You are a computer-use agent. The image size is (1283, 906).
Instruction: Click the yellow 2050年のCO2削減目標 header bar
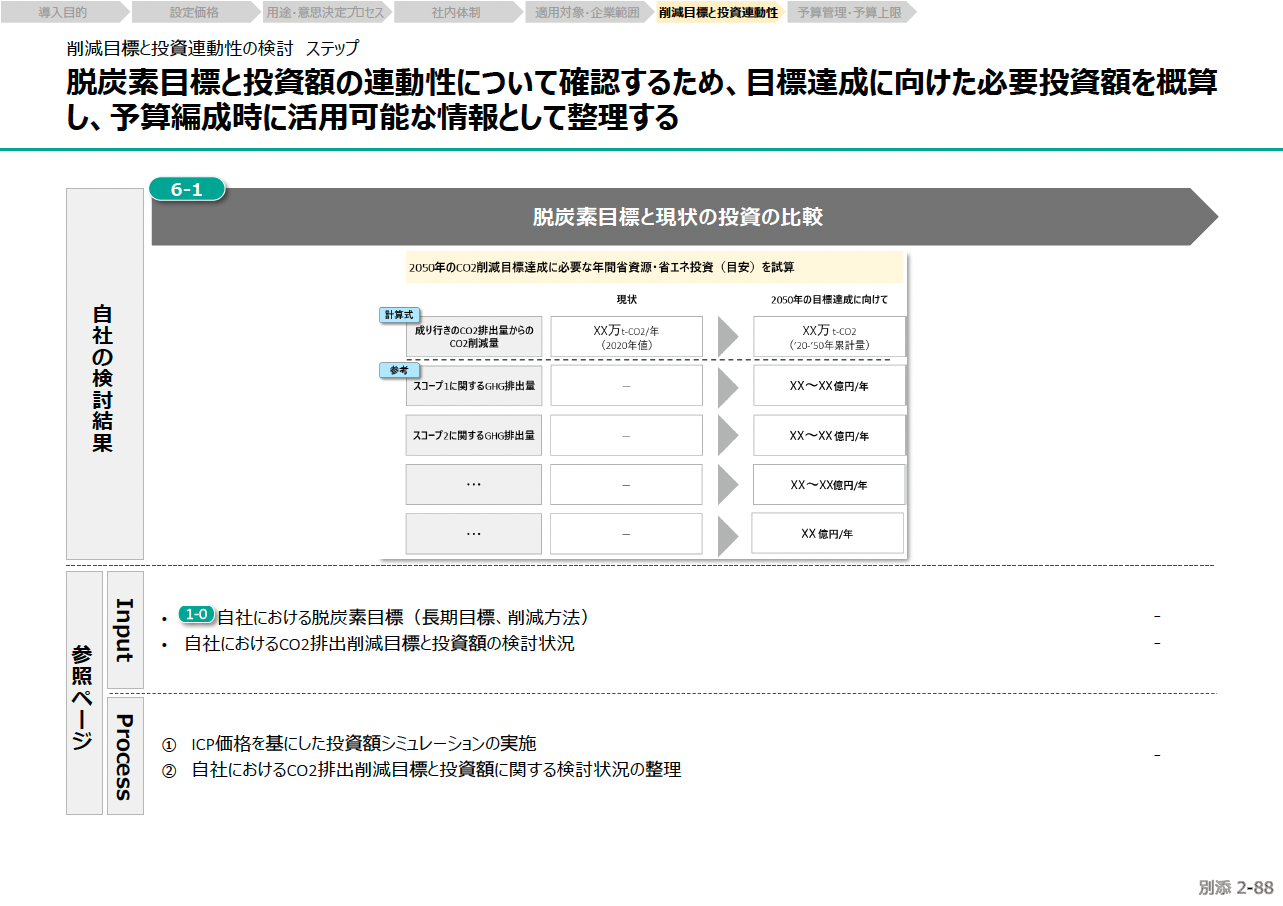coord(642,268)
